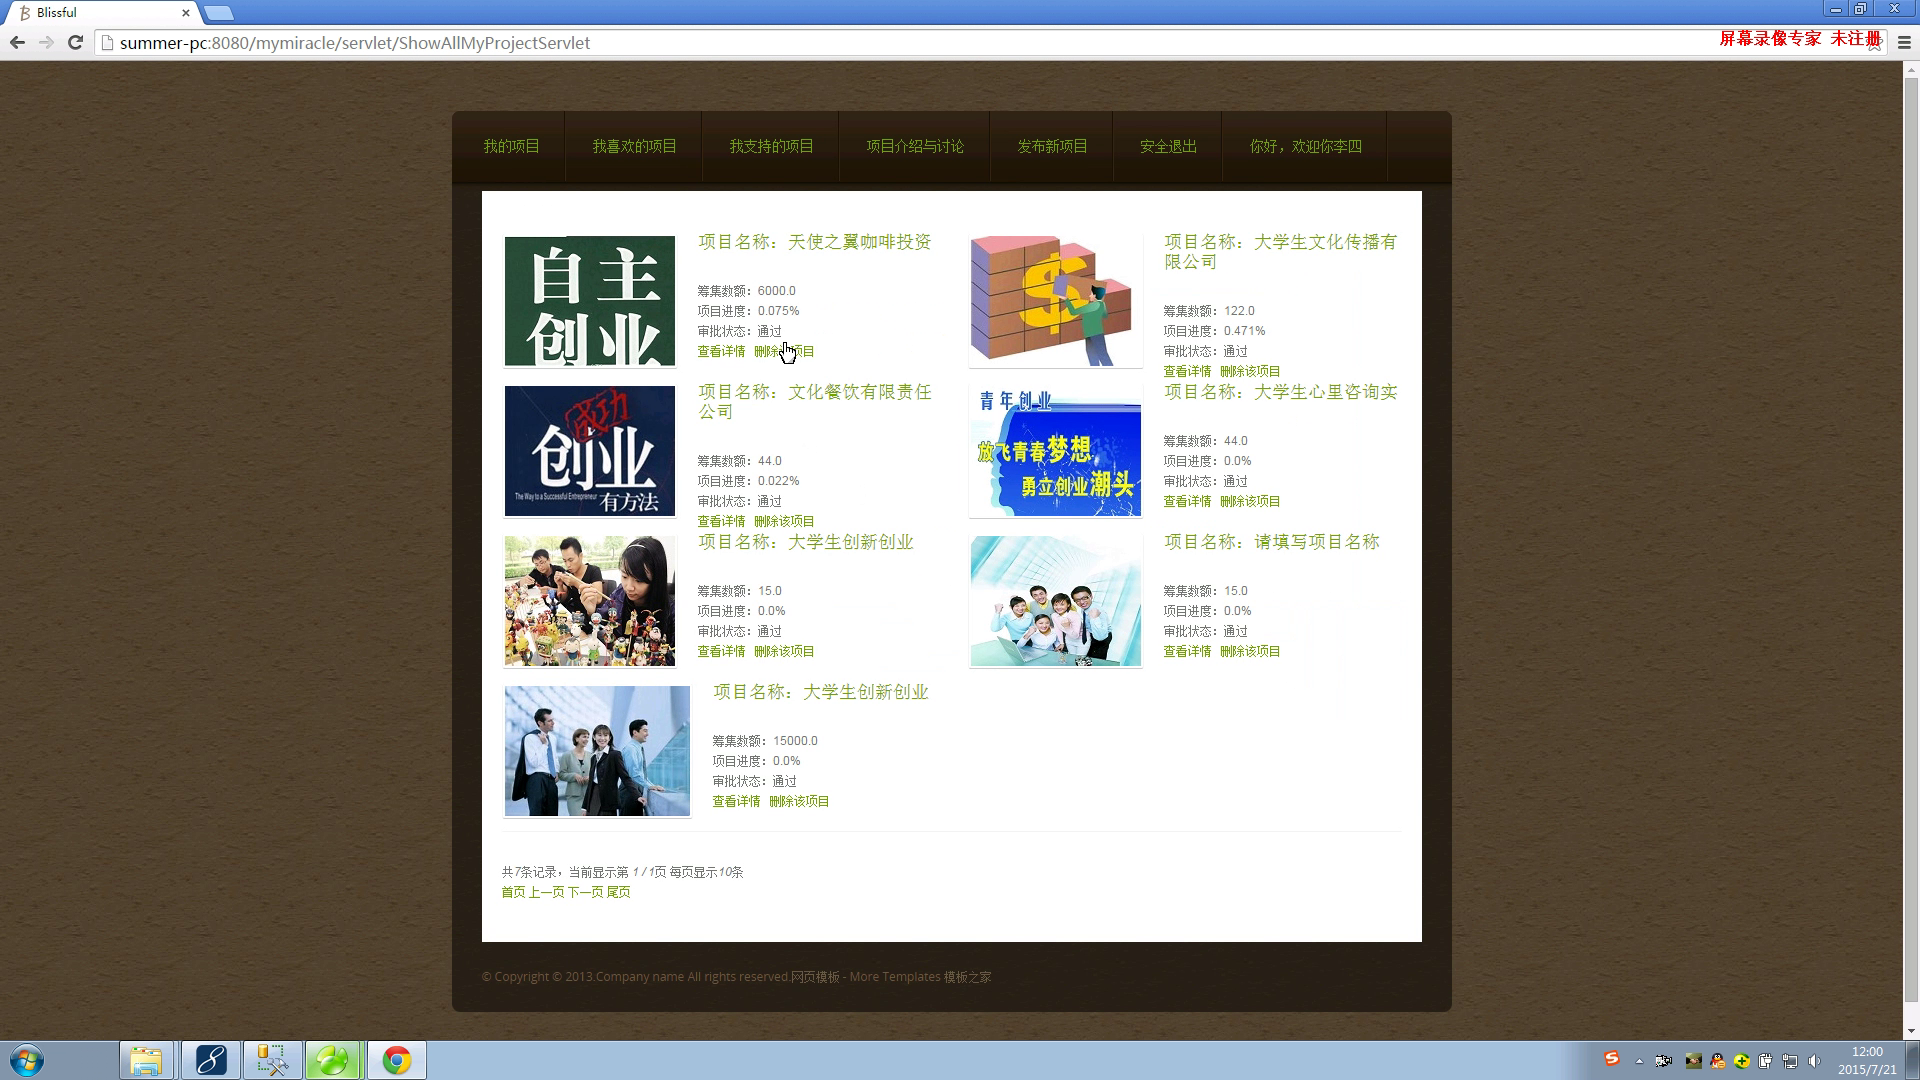Image resolution: width=1920 pixels, height=1080 pixels.
Task: Open the QQ penguin tray icon
Action: [x=1718, y=1061]
